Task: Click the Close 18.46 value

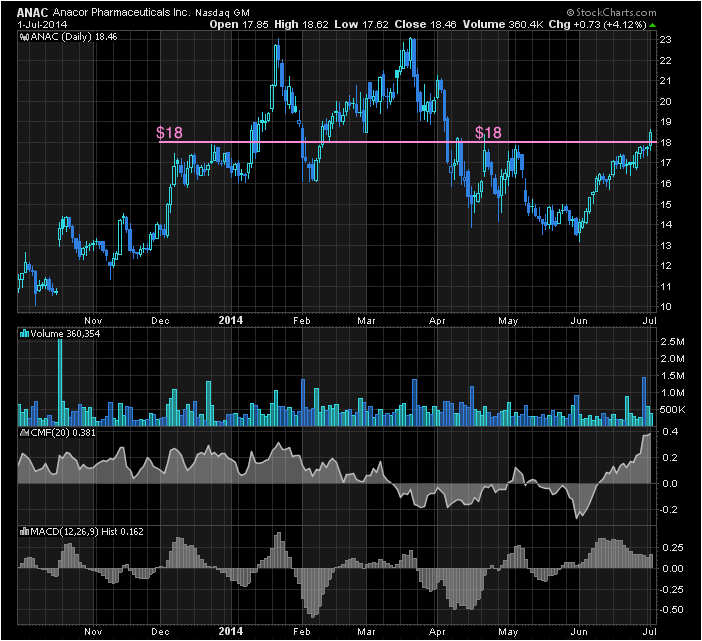Action: click(x=425, y=25)
